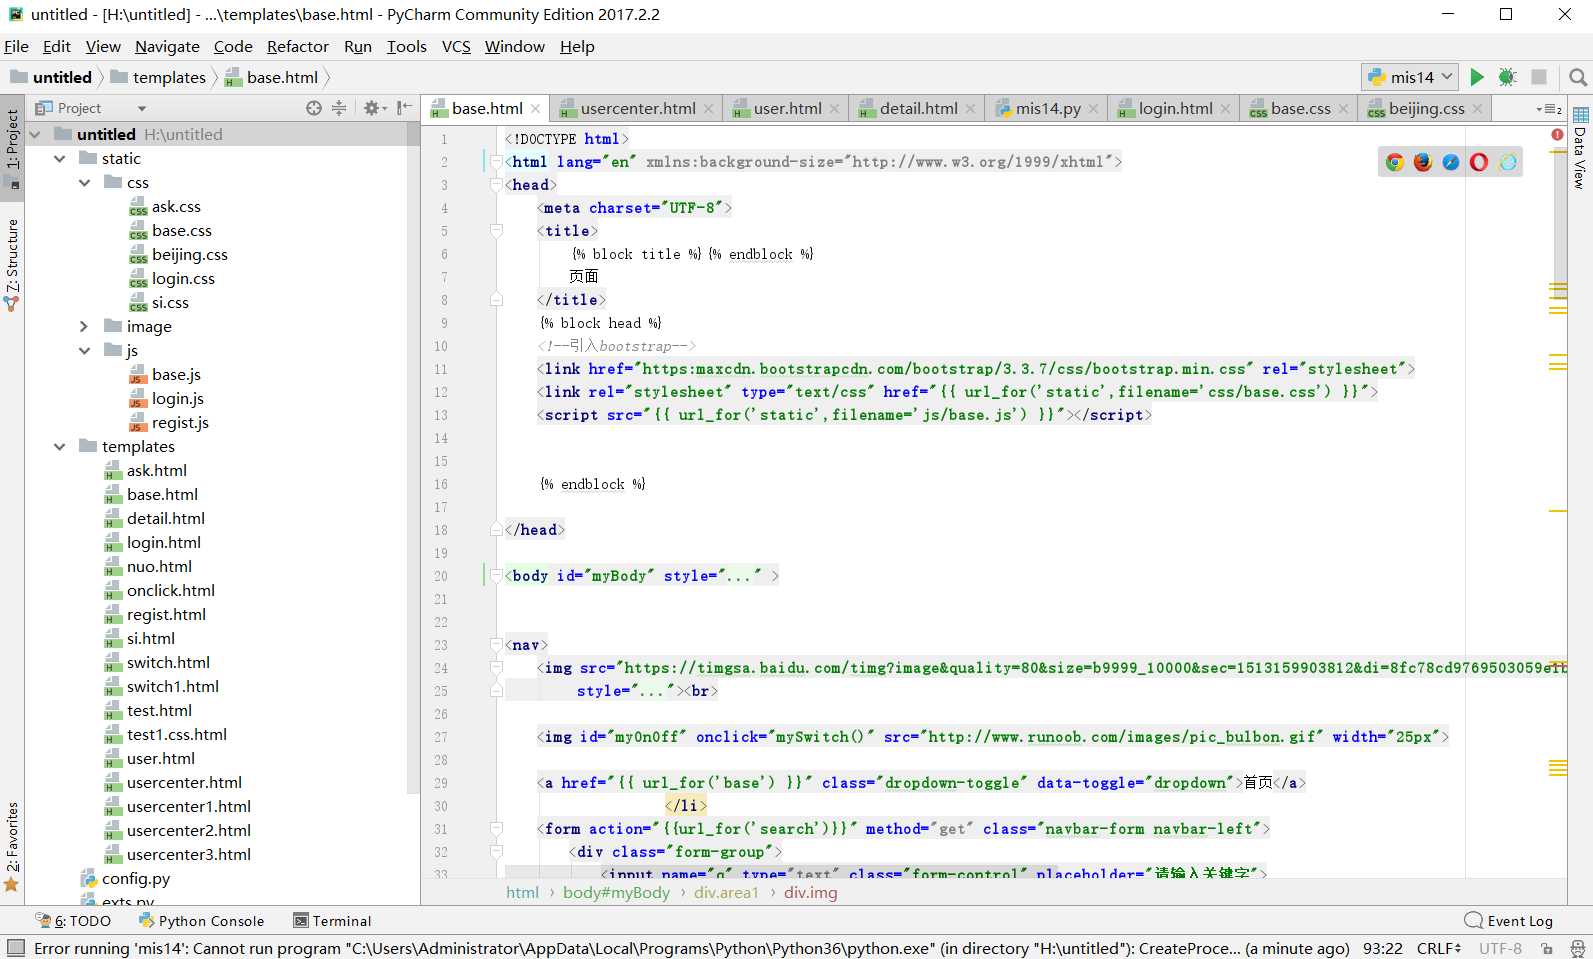Run the mis14 configuration
The height and width of the screenshot is (959, 1593).
pyautogui.click(x=1477, y=77)
